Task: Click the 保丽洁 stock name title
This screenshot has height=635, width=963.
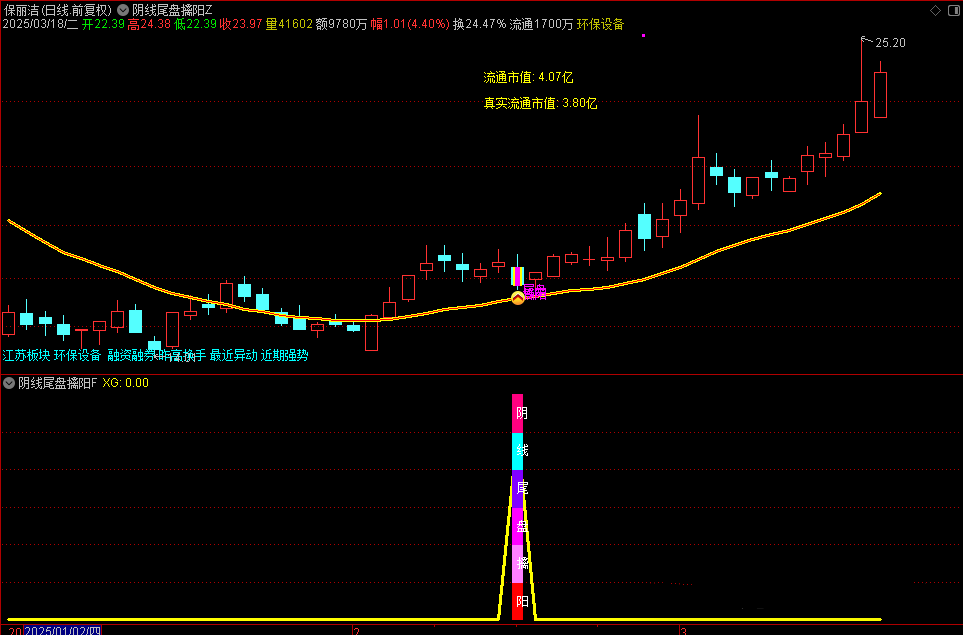Action: pyautogui.click(x=21, y=9)
